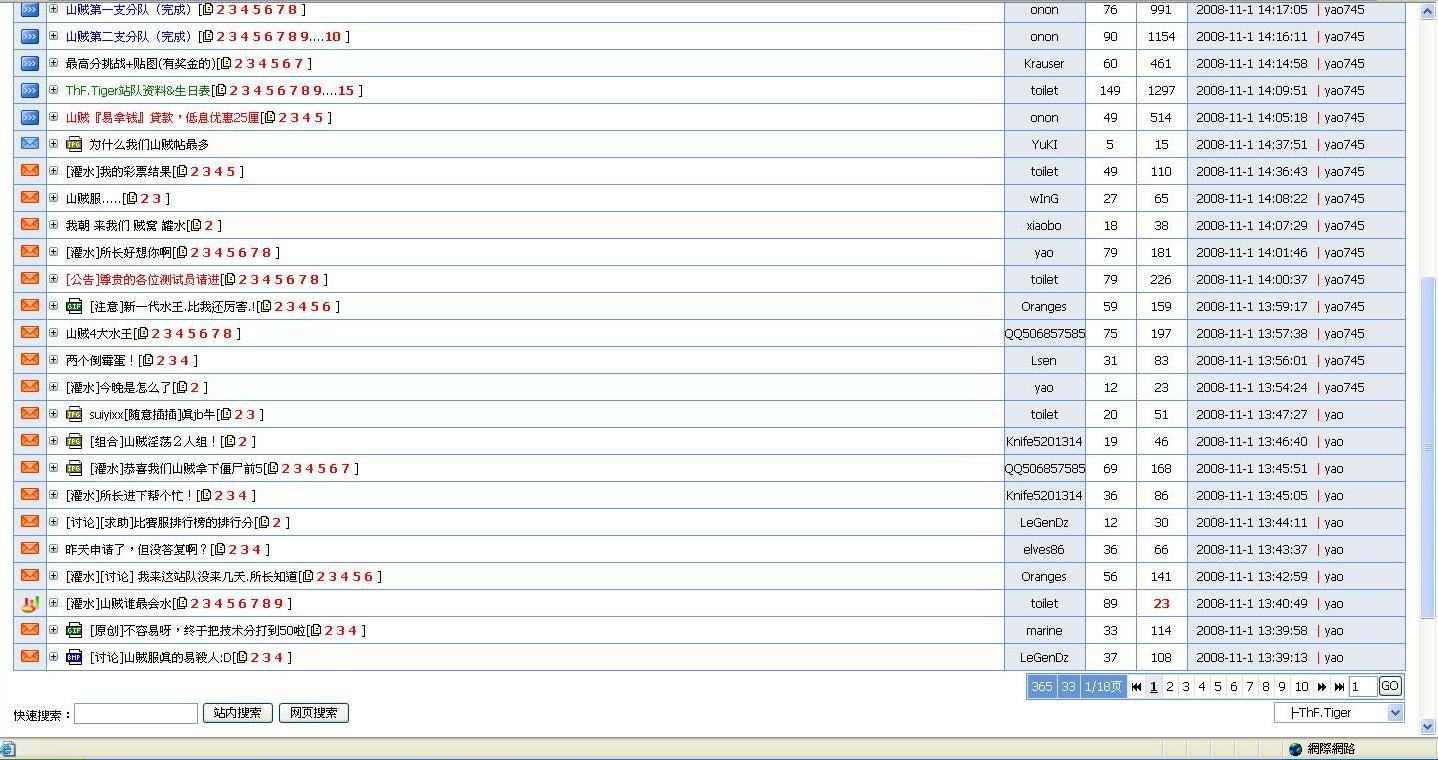Click the next pages double-arrow icon
1438x760 pixels.
click(x=1322, y=687)
